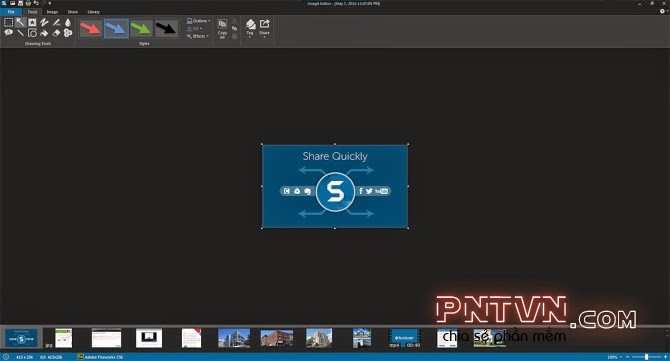This screenshot has height=361, width=670.
Task: Select the Eraser drawing tool
Action: 56,33
